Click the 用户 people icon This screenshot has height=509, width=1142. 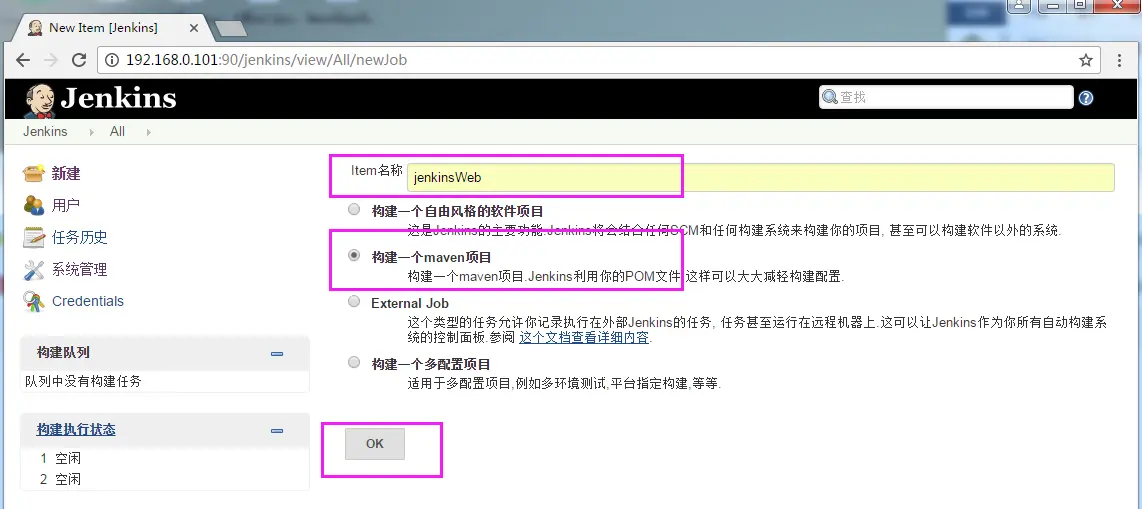pos(34,205)
